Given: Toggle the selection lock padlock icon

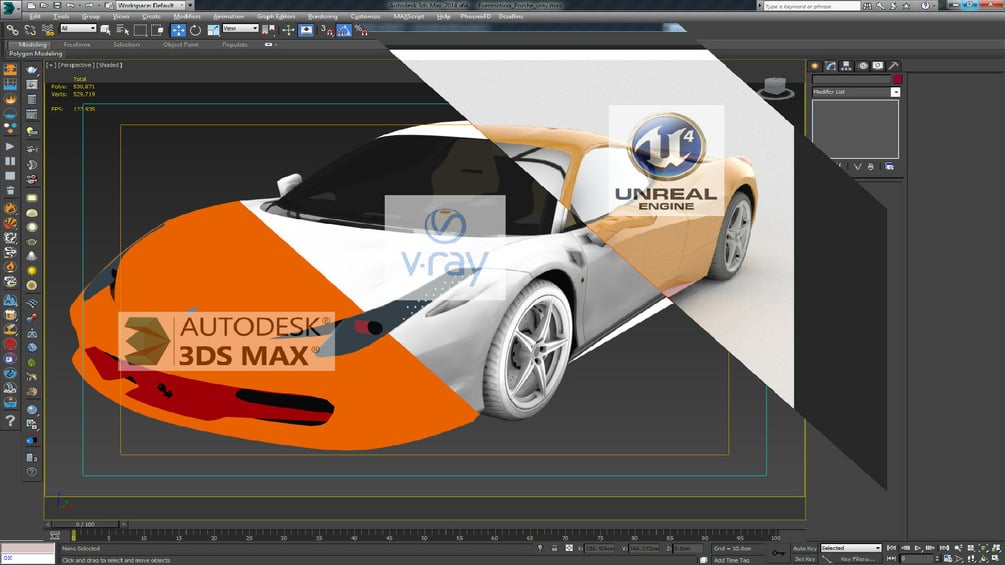Looking at the screenshot, I should (554, 548).
